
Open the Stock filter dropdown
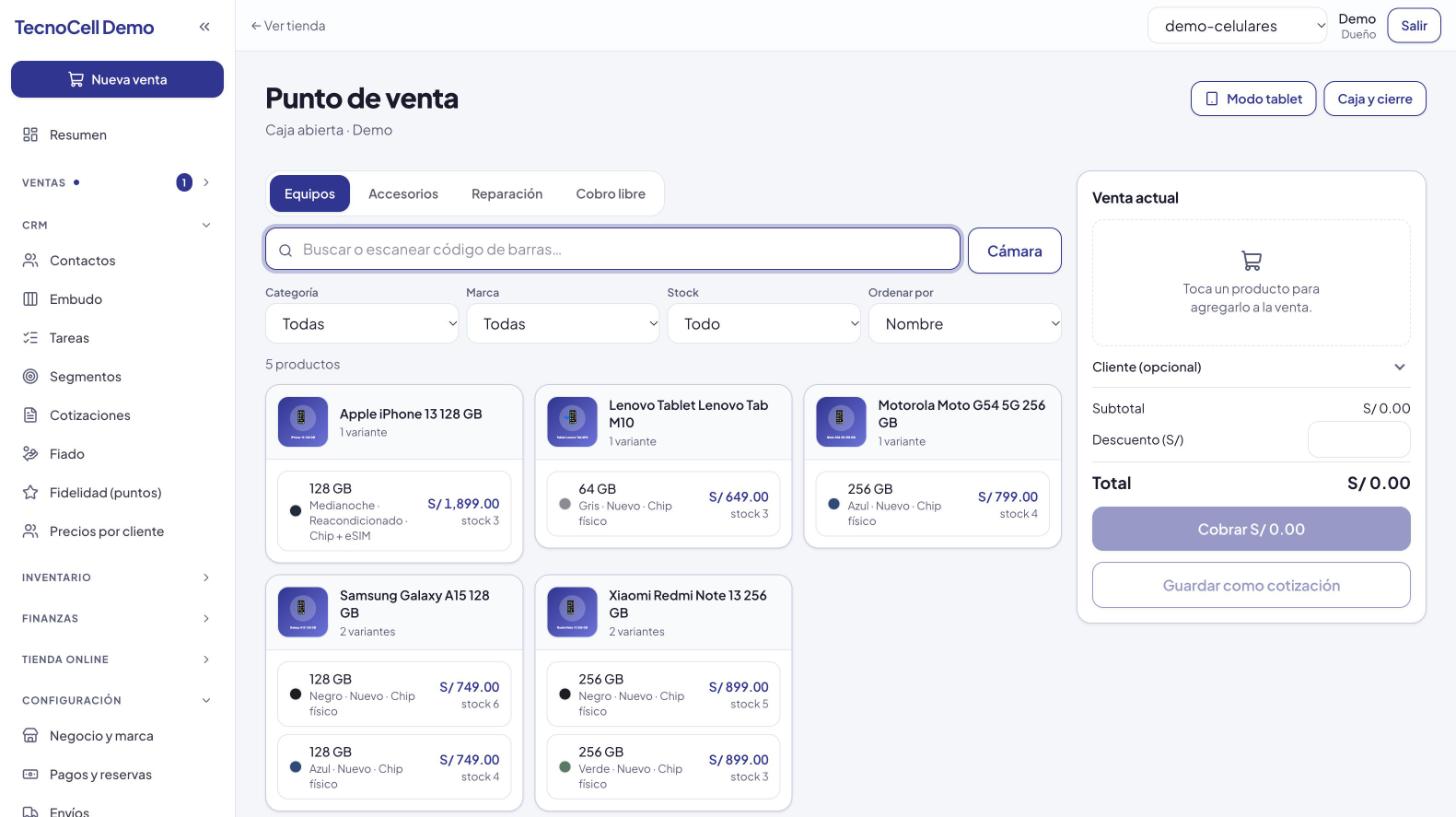(764, 324)
